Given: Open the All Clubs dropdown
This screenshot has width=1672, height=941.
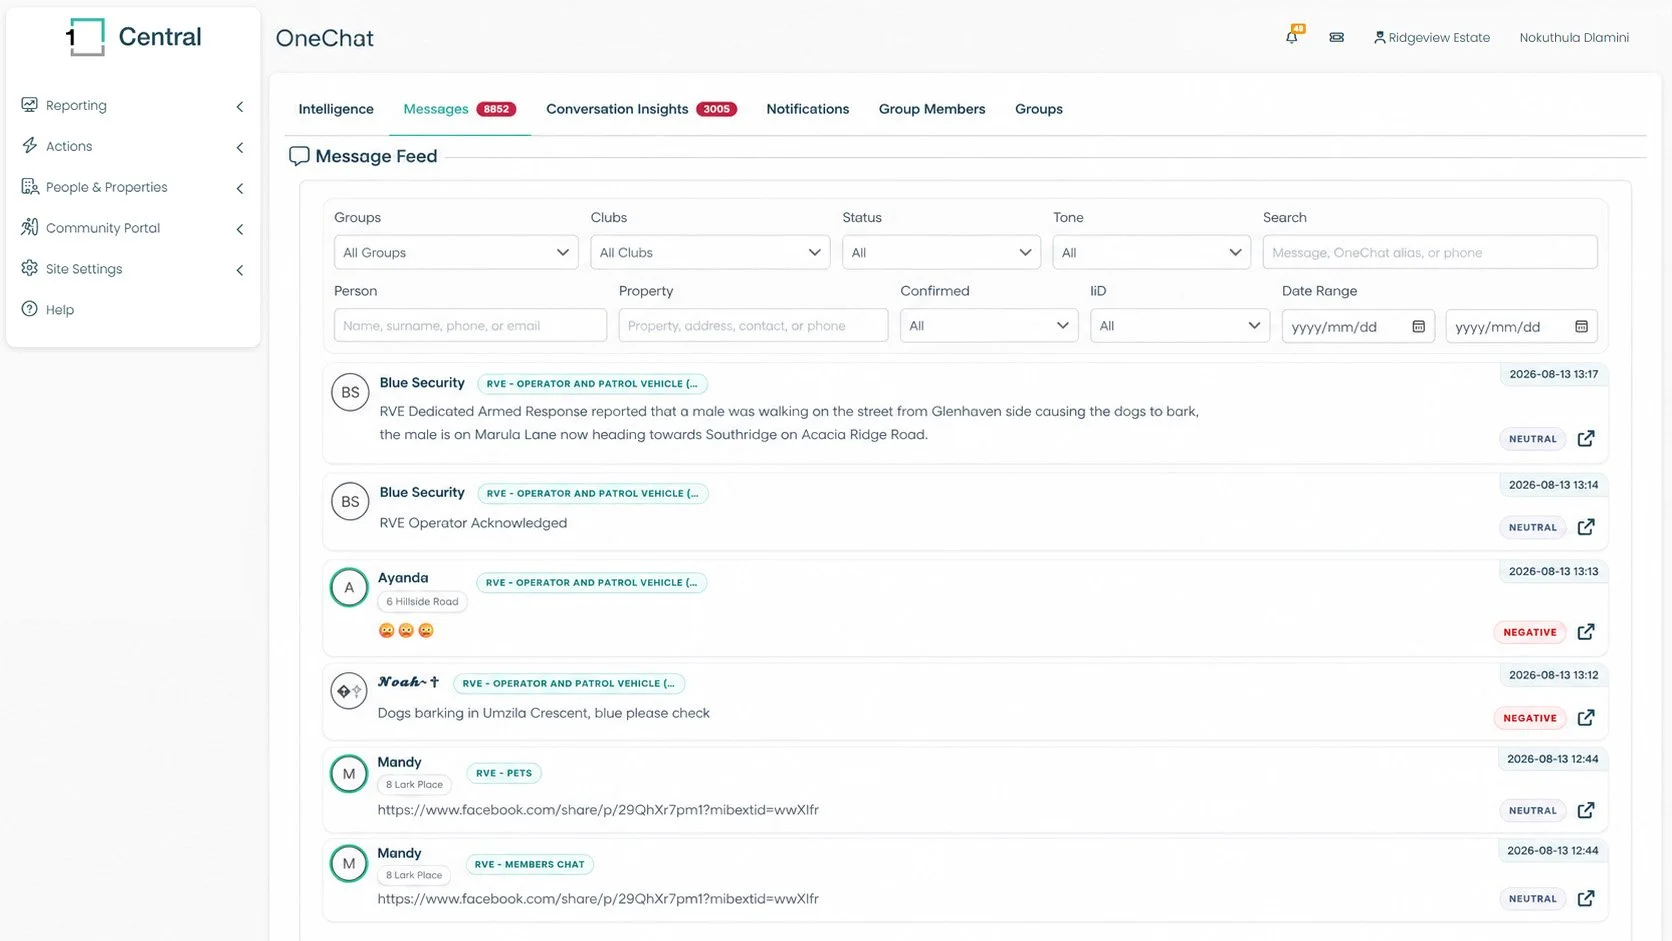Looking at the screenshot, I should 710,253.
